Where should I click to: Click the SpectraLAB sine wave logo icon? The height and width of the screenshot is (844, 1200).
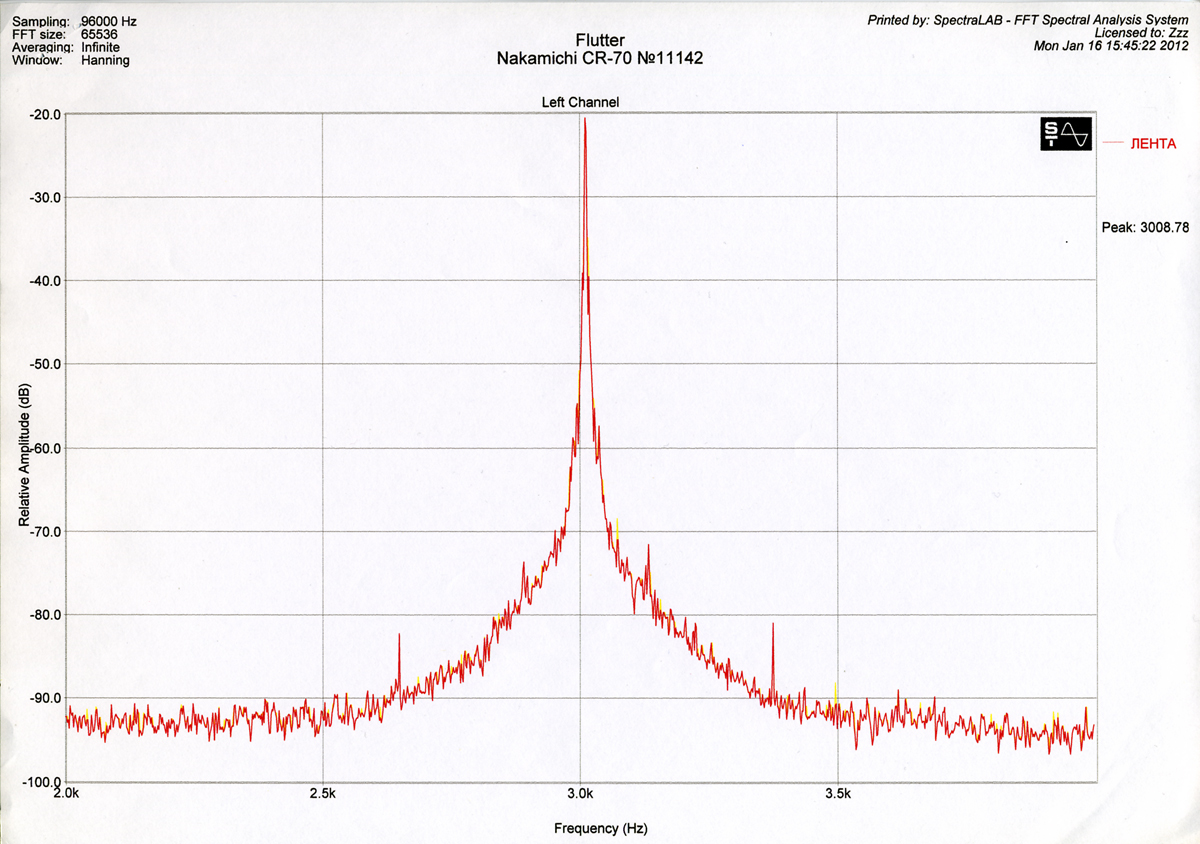[1067, 135]
